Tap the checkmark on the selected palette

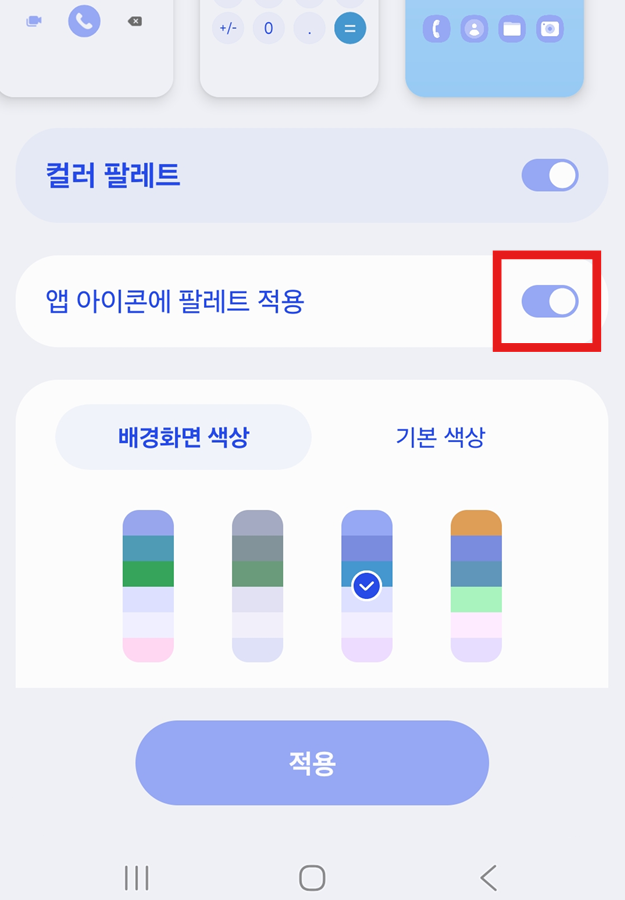click(366, 585)
